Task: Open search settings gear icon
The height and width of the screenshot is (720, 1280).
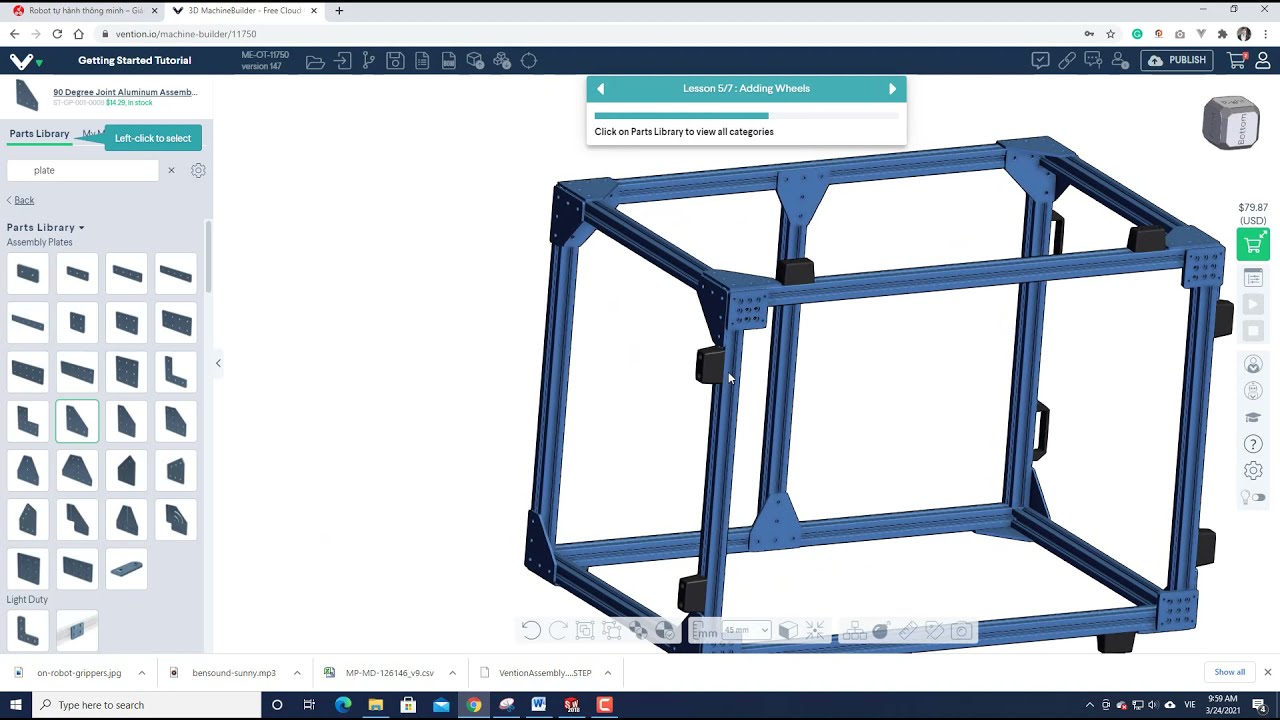Action: pos(198,170)
